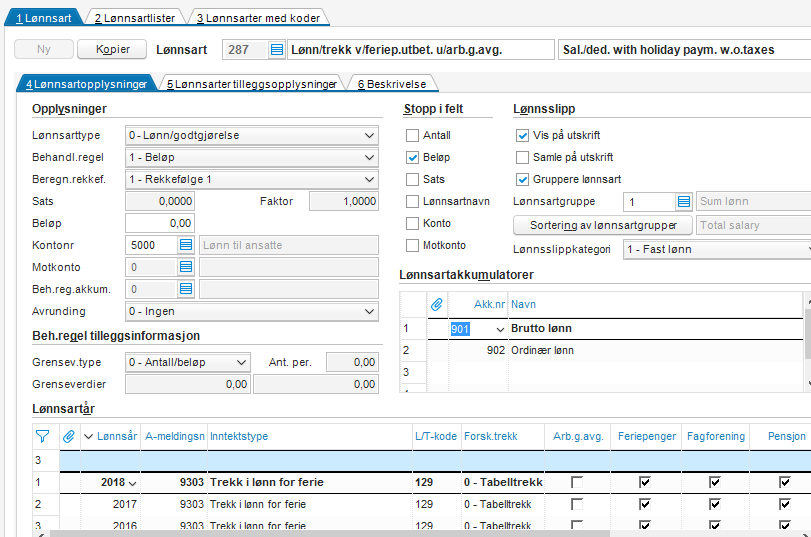811x537 pixels.
Task: Select the 4 Lønnsartopplysninger tab
Action: pyautogui.click(x=86, y=84)
